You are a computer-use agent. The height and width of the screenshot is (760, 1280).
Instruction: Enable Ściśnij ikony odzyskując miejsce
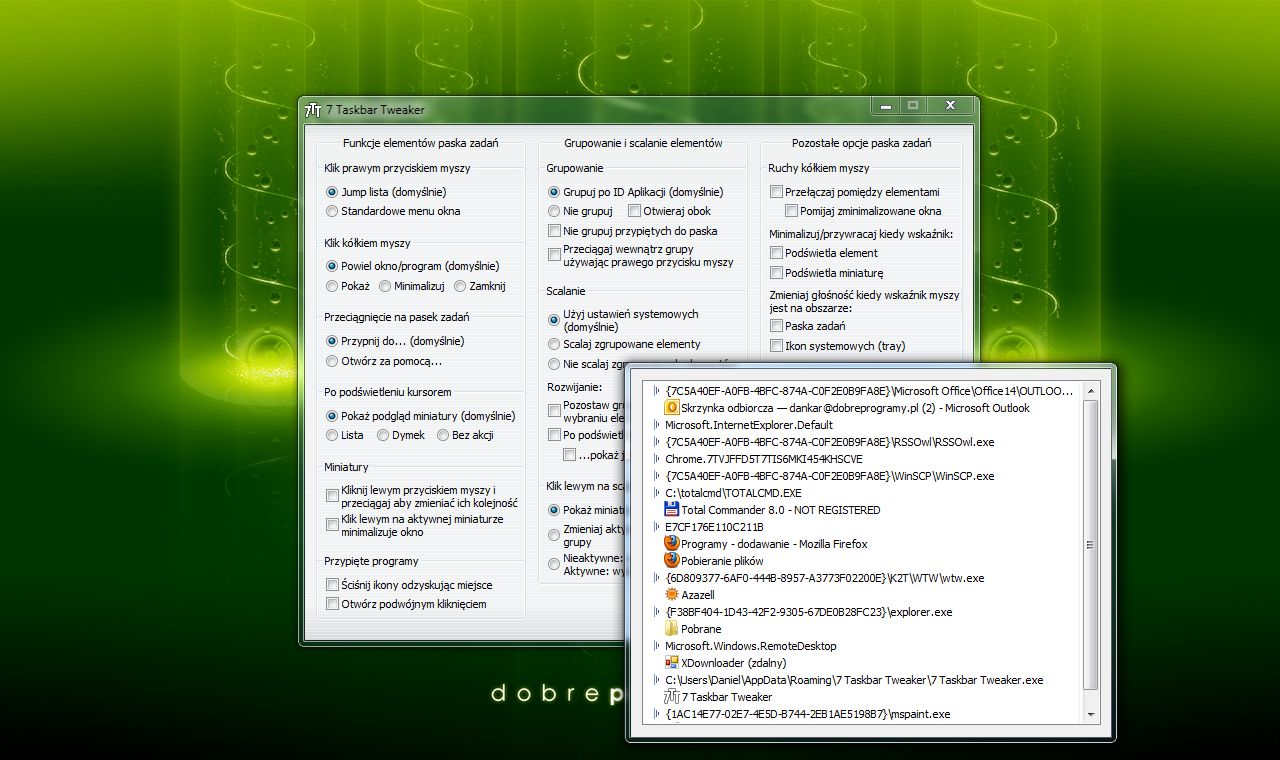pyautogui.click(x=333, y=585)
